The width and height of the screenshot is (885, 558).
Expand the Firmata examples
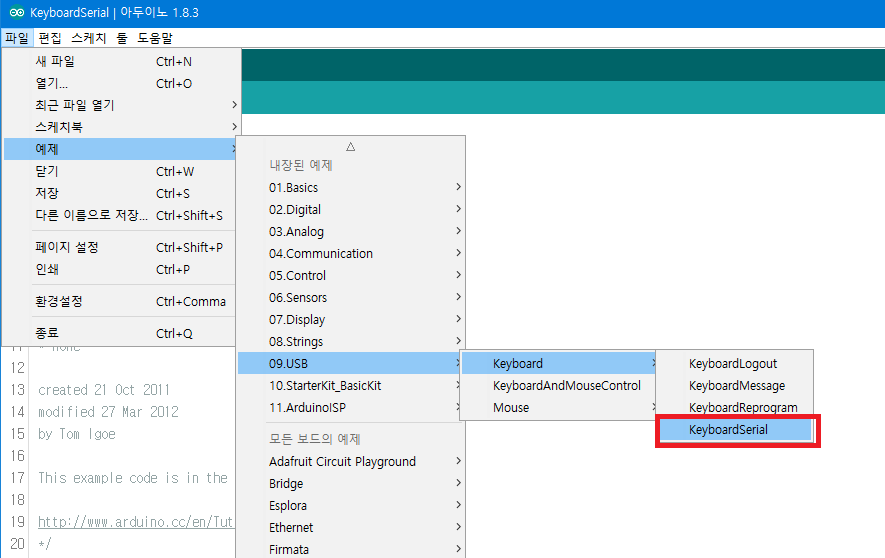351,549
